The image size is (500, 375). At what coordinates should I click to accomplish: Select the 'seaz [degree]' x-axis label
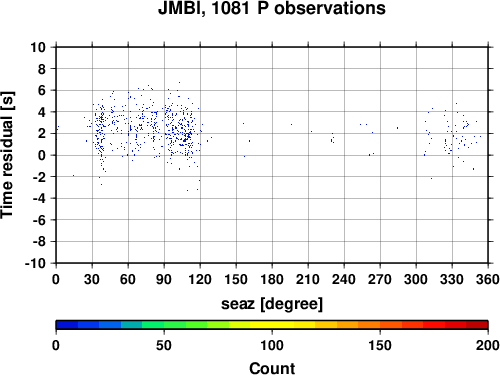point(272,304)
